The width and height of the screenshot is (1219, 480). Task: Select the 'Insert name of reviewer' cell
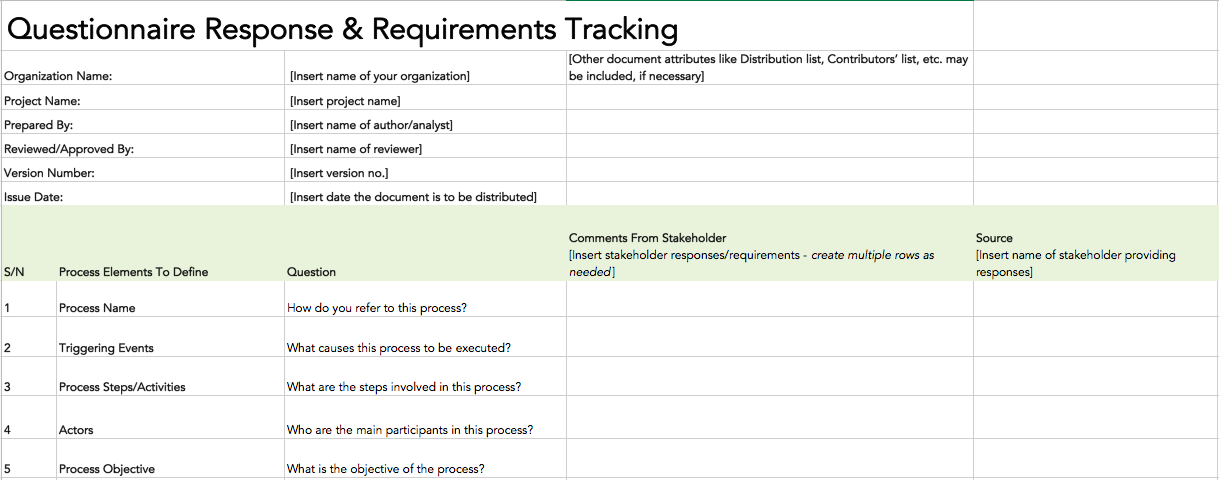pos(425,148)
